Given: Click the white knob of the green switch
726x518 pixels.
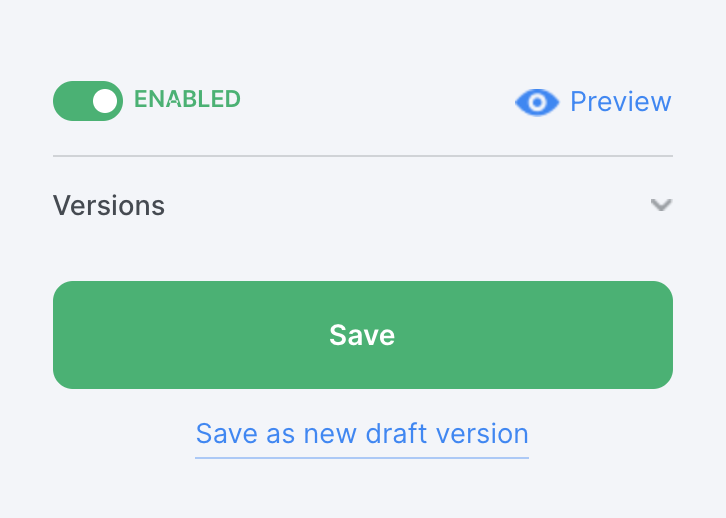Looking at the screenshot, I should (x=104, y=101).
